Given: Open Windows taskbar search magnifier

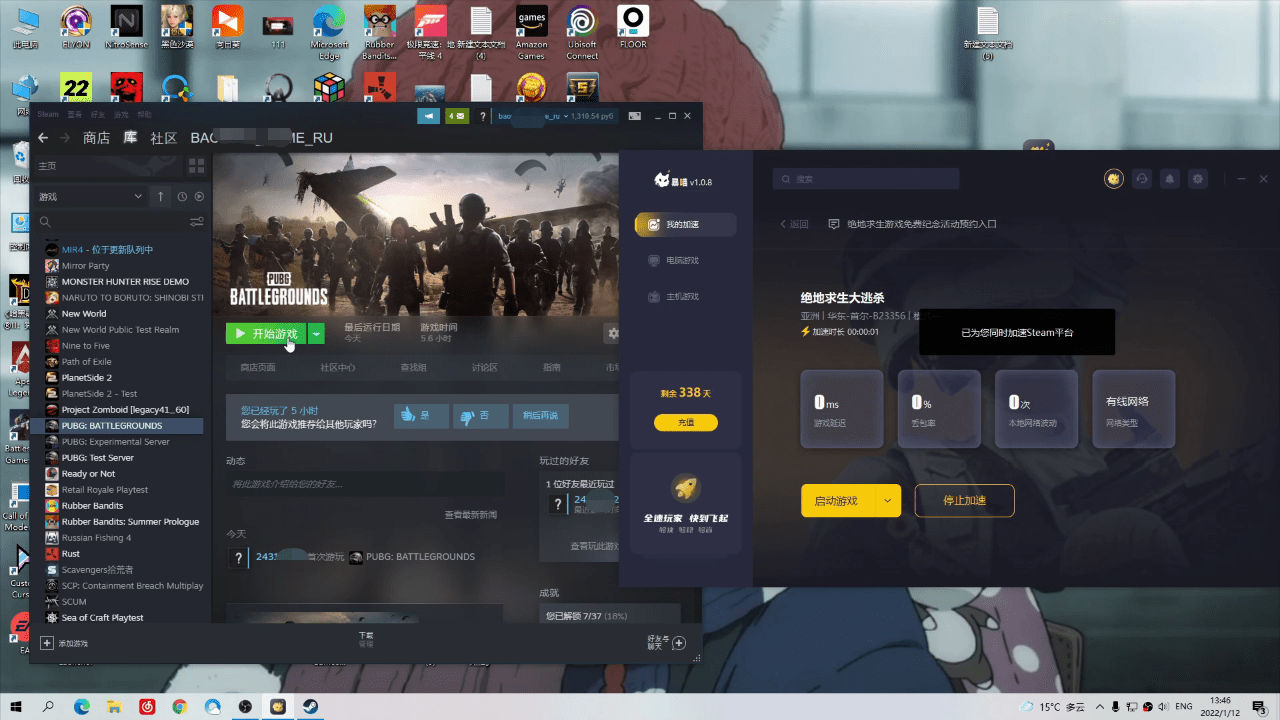Looking at the screenshot, I should 49,707.
